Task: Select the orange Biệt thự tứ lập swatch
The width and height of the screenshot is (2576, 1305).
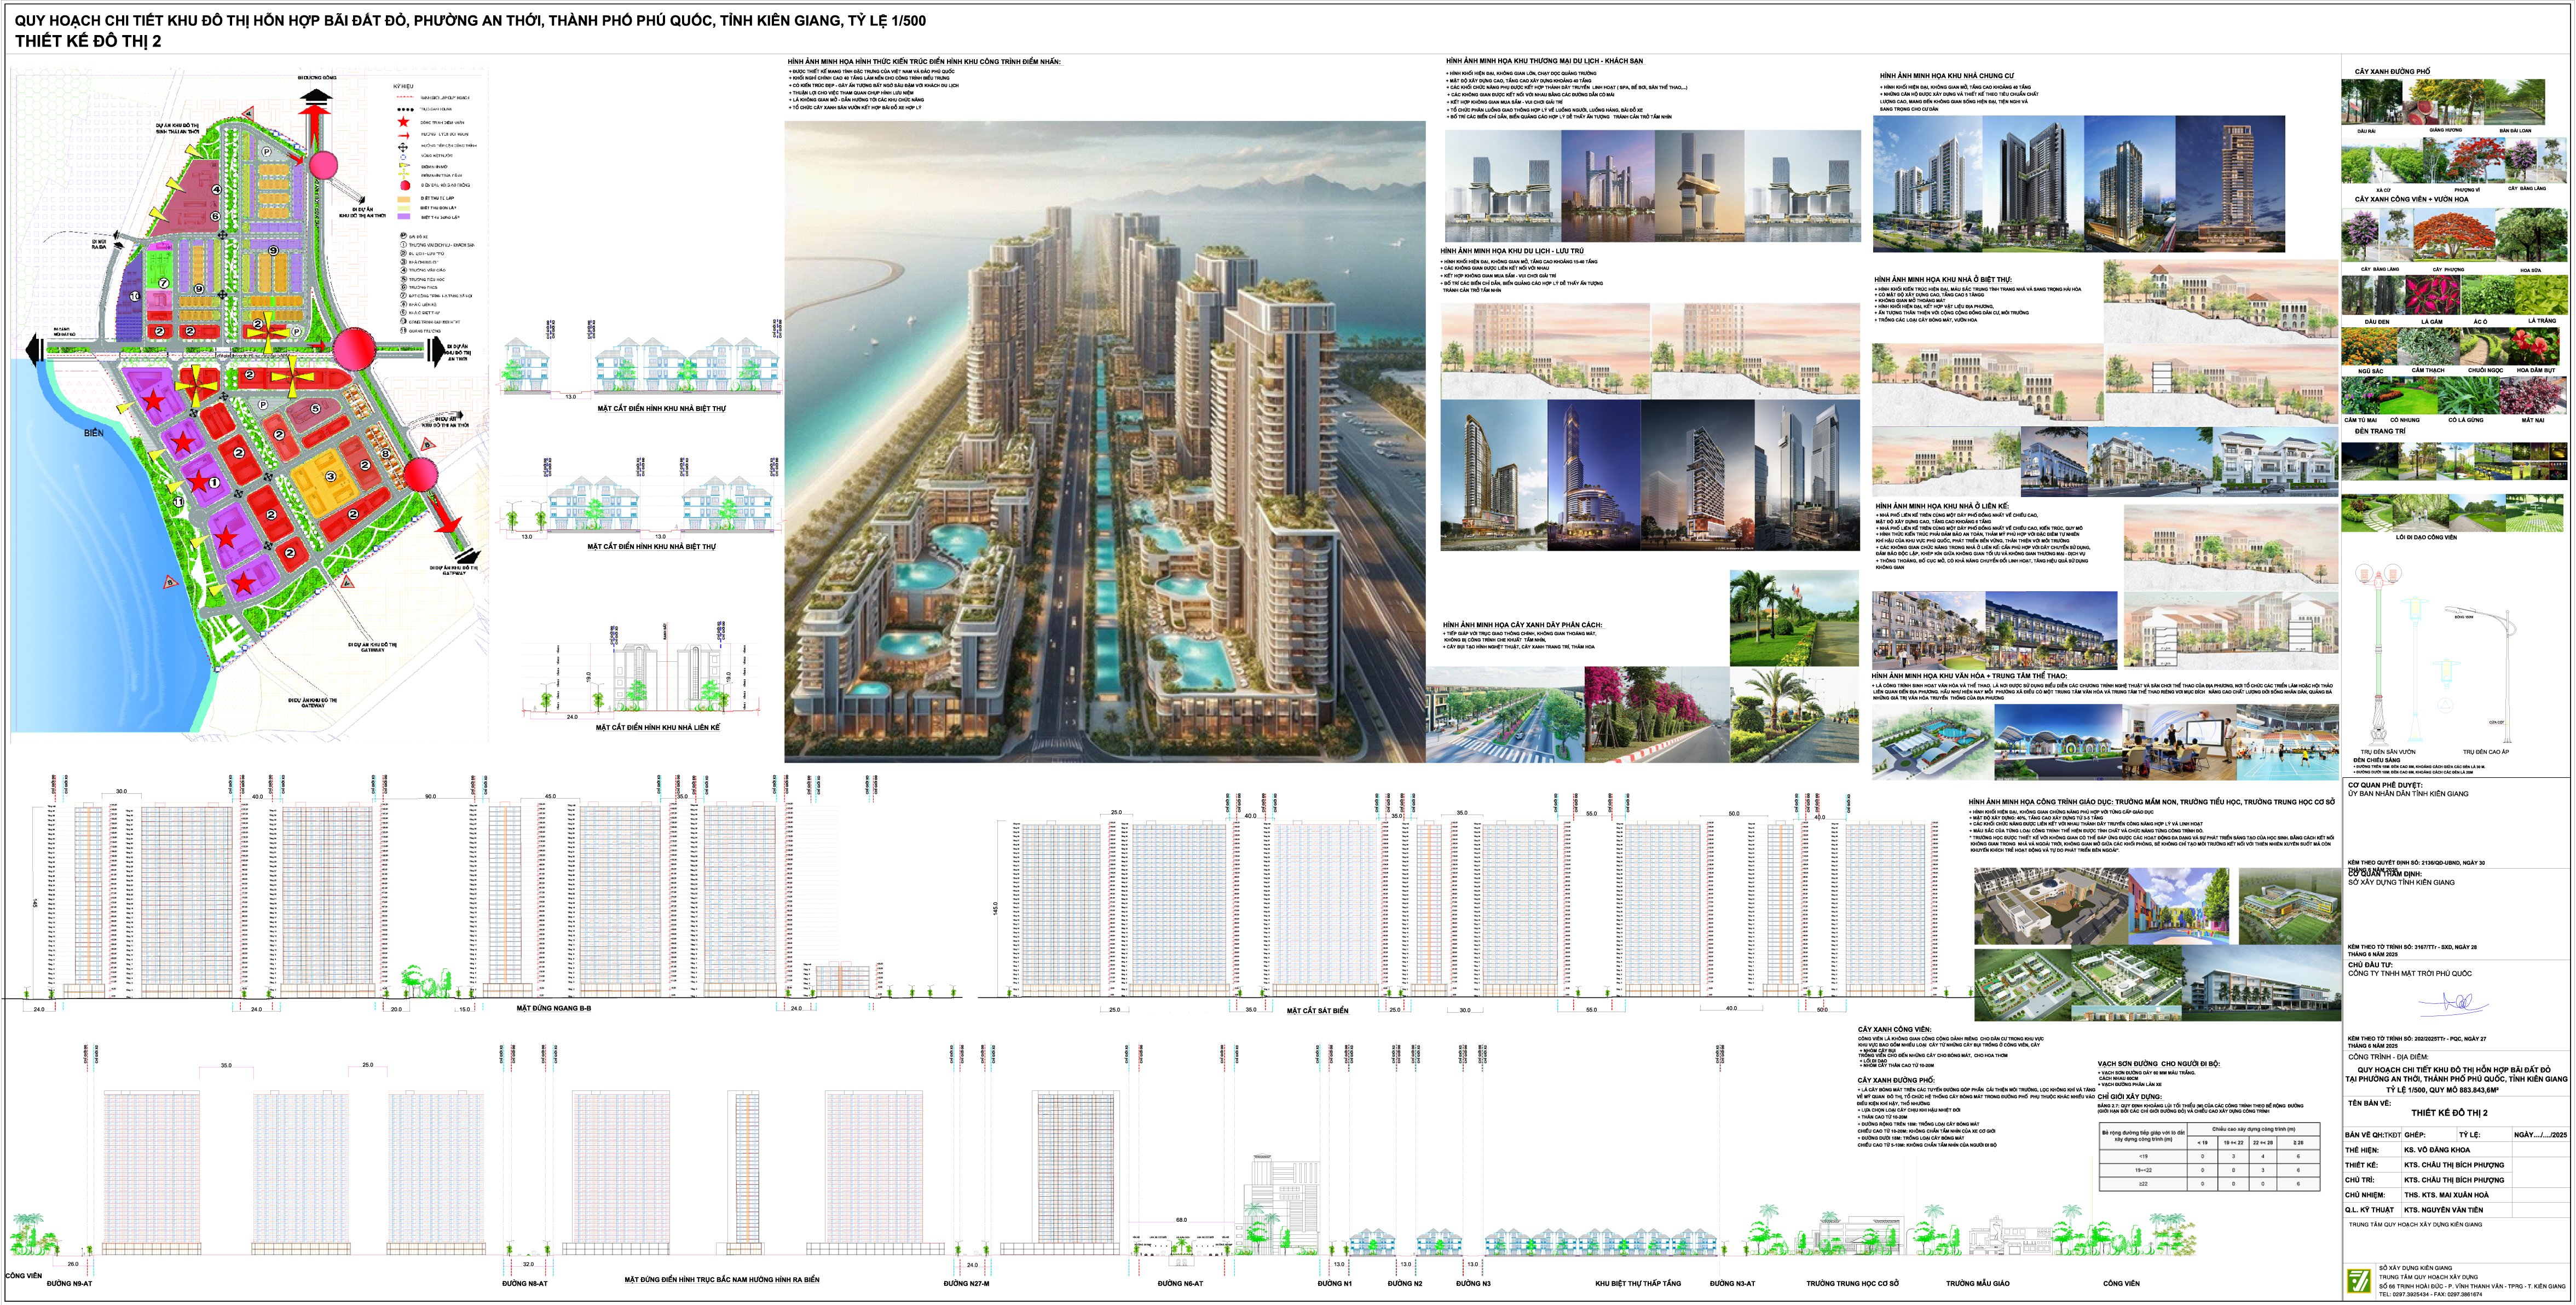Action: (x=404, y=200)
